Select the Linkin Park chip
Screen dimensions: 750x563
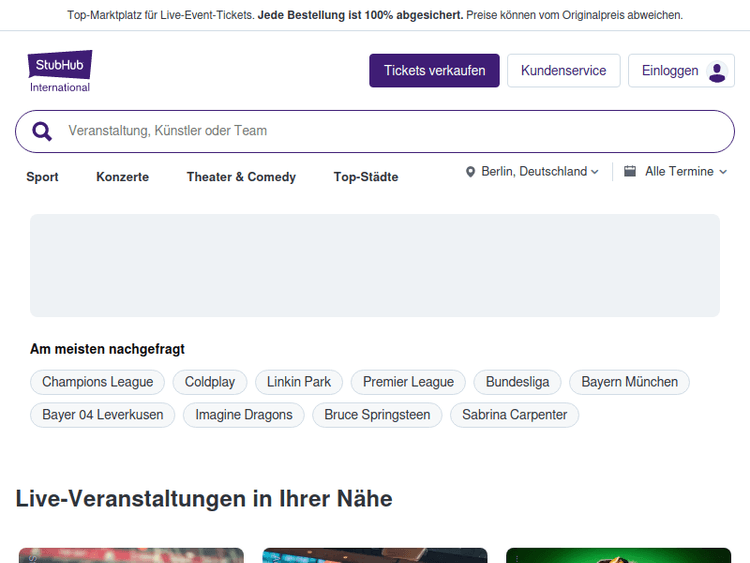pos(299,382)
